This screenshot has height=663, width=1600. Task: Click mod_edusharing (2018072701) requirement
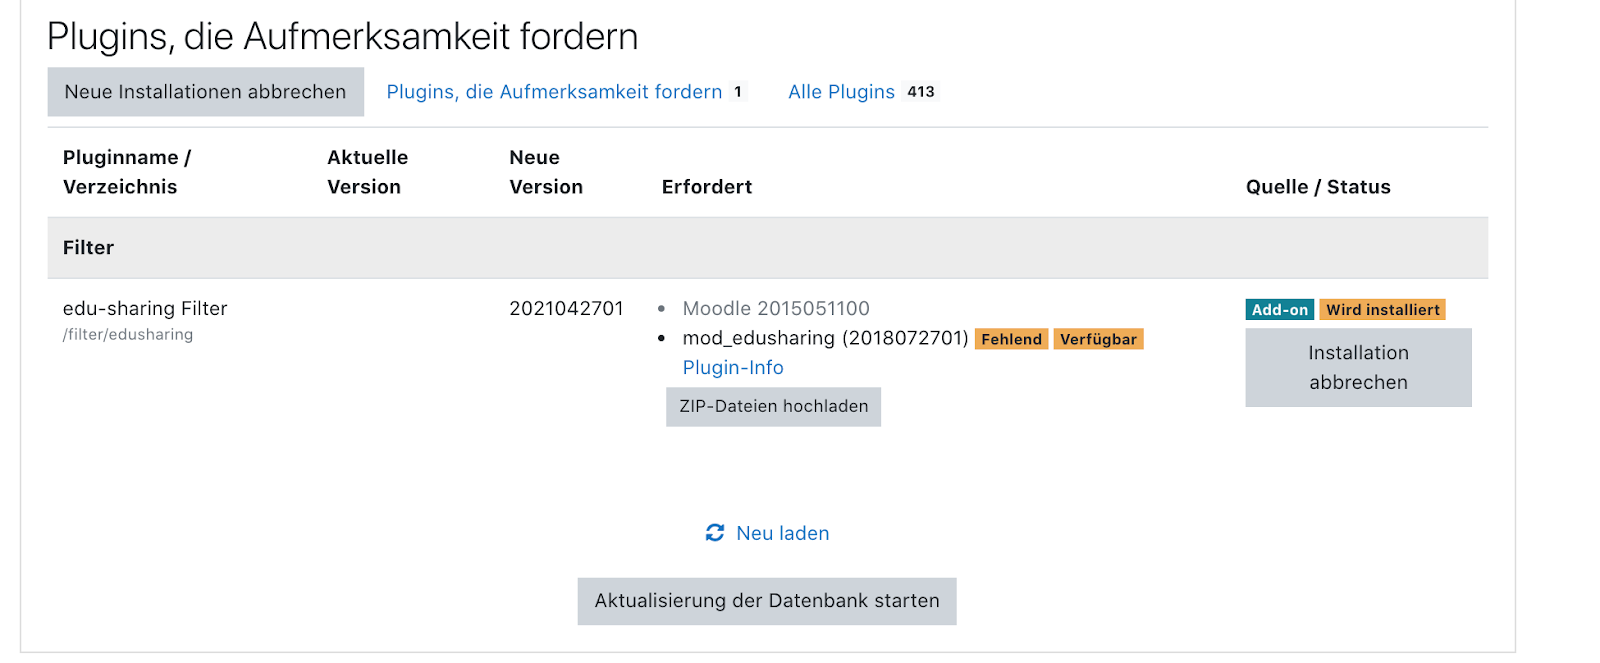tap(825, 338)
